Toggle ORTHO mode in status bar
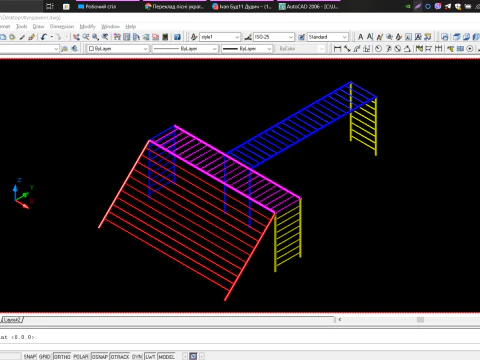This screenshot has height=360, width=480. (x=62, y=356)
